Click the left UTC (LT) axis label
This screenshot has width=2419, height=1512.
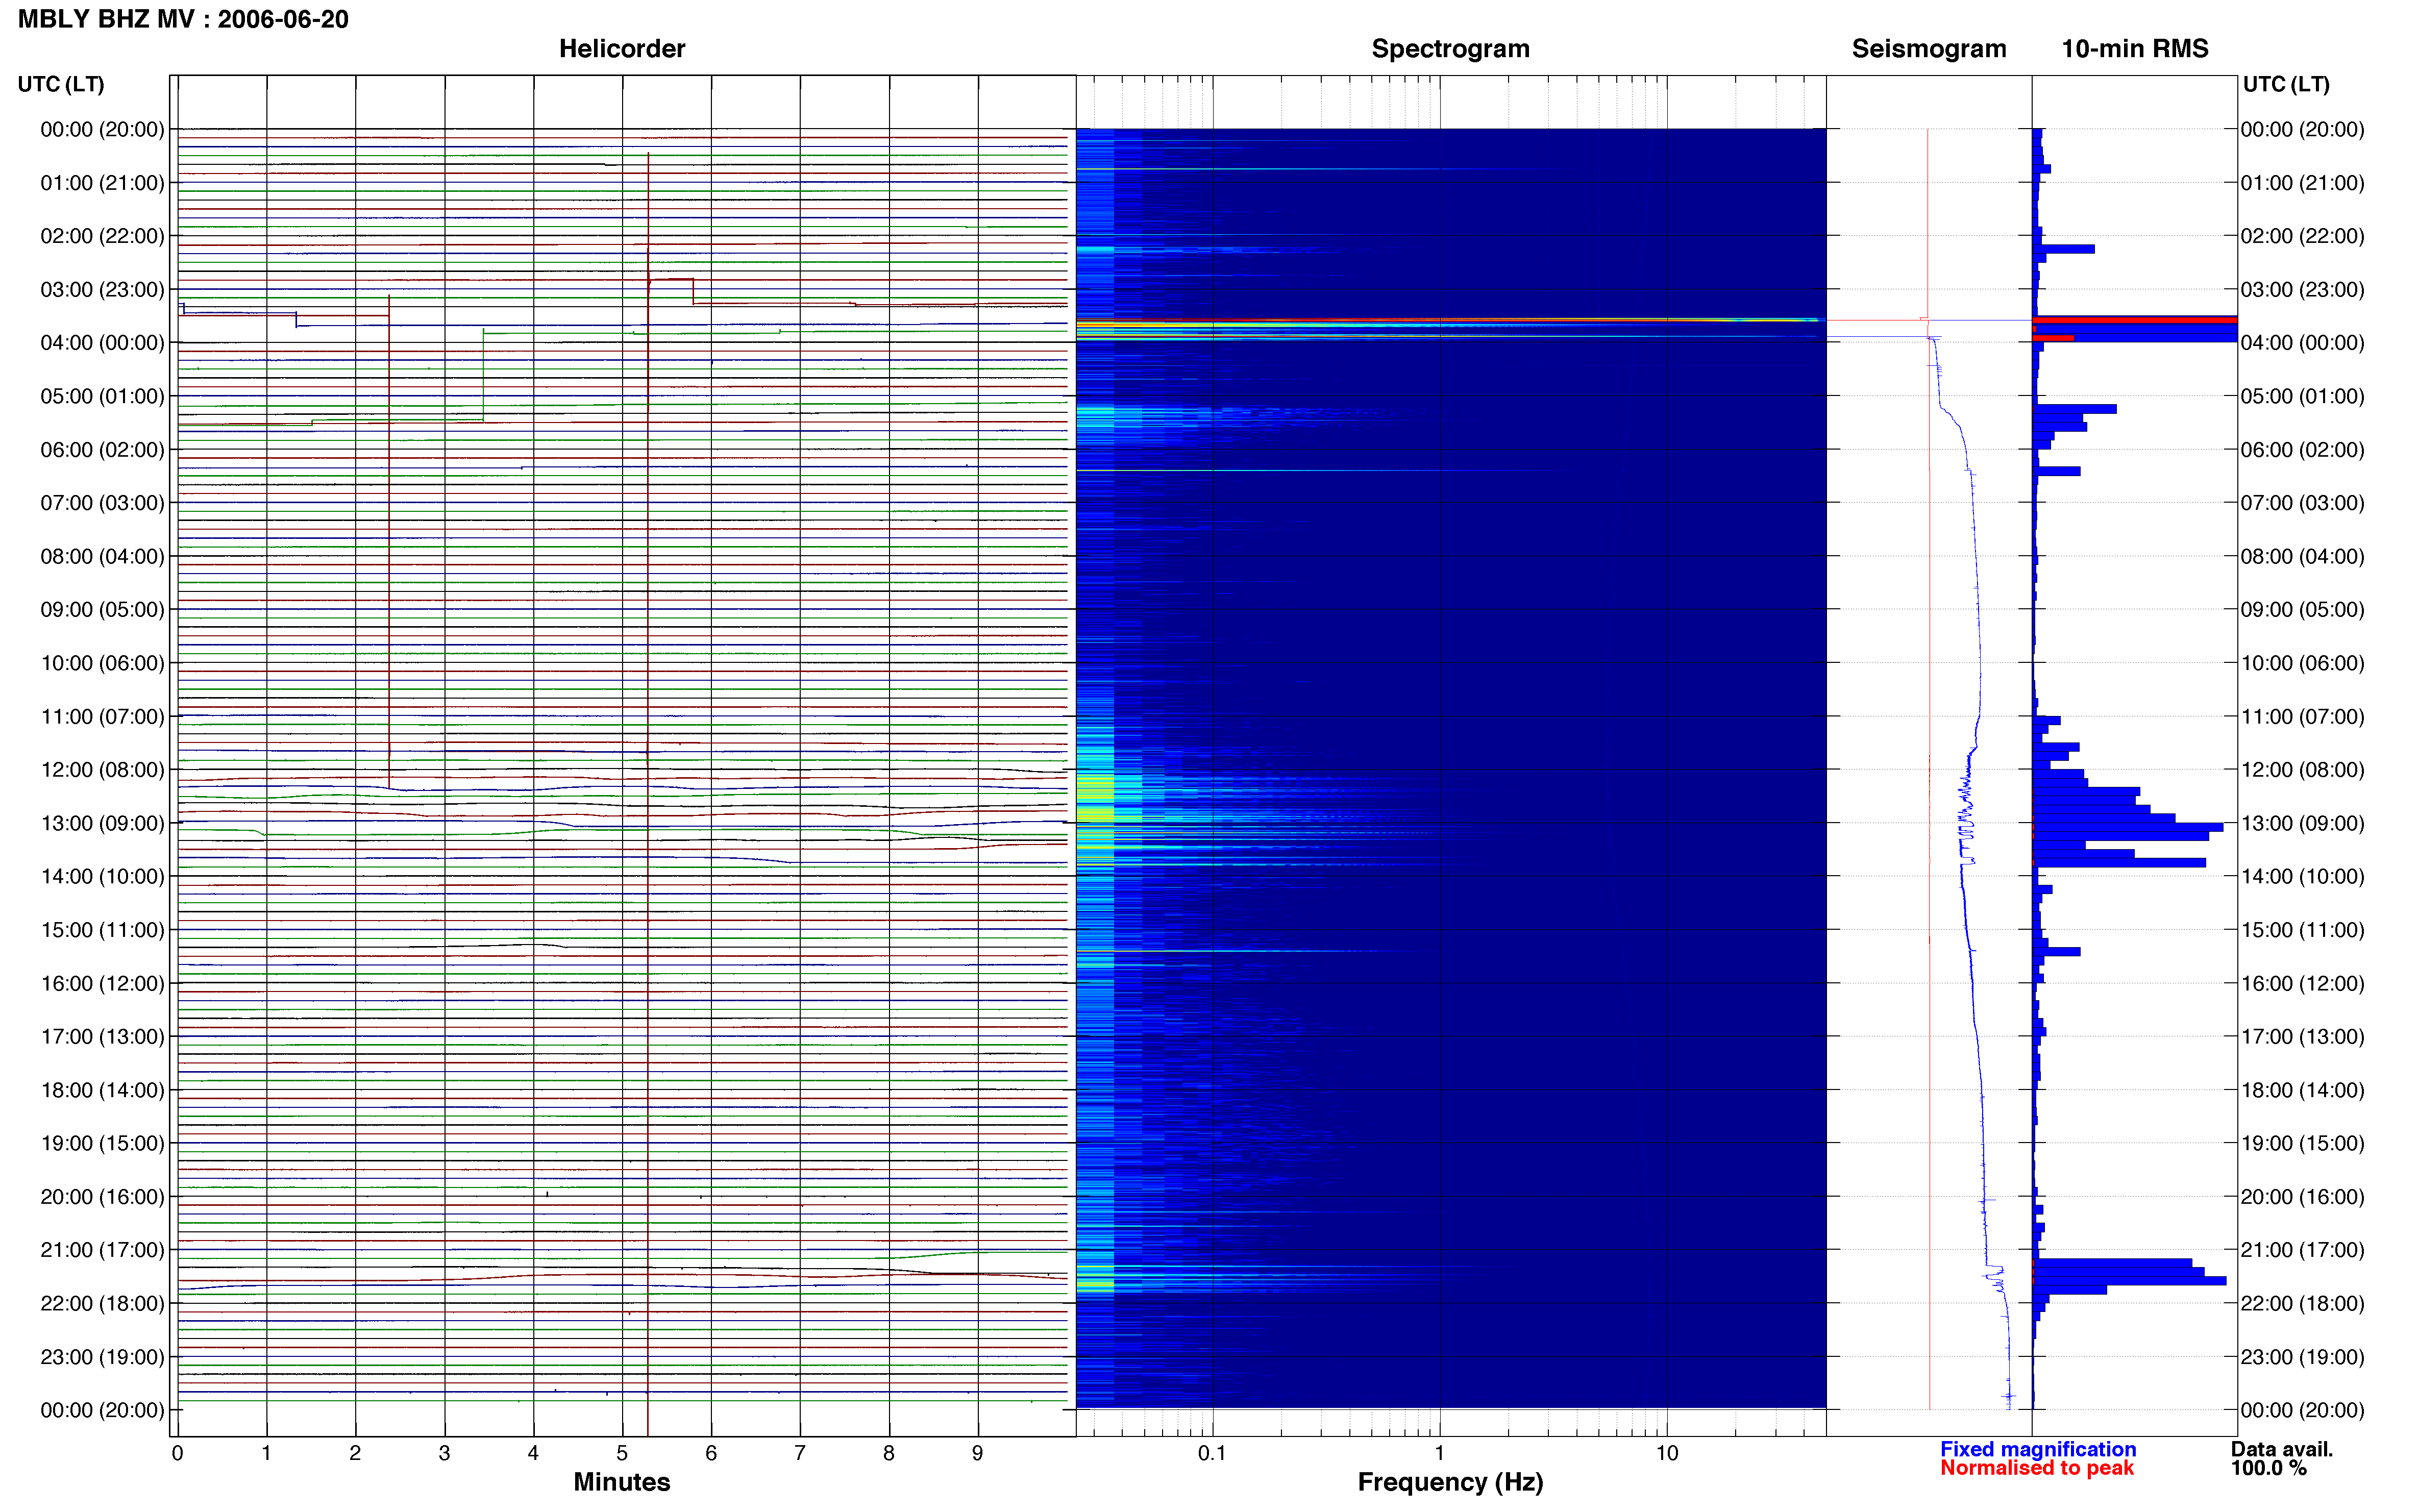coord(61,84)
